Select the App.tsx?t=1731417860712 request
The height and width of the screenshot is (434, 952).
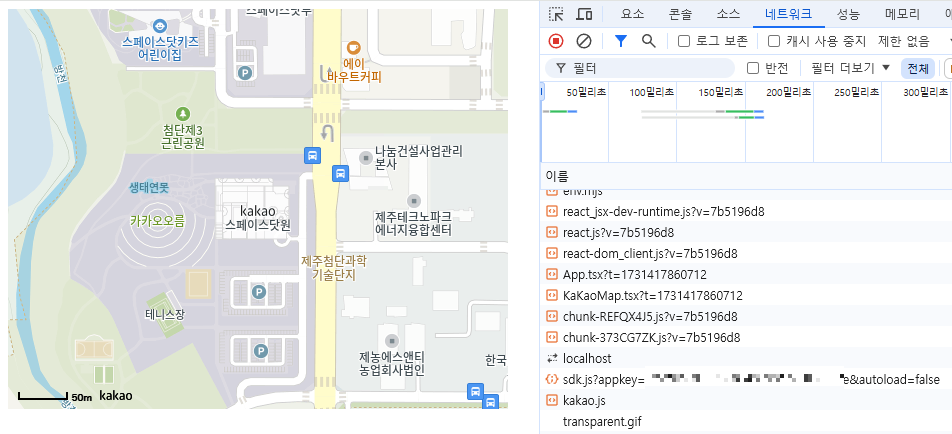click(x=746, y=274)
